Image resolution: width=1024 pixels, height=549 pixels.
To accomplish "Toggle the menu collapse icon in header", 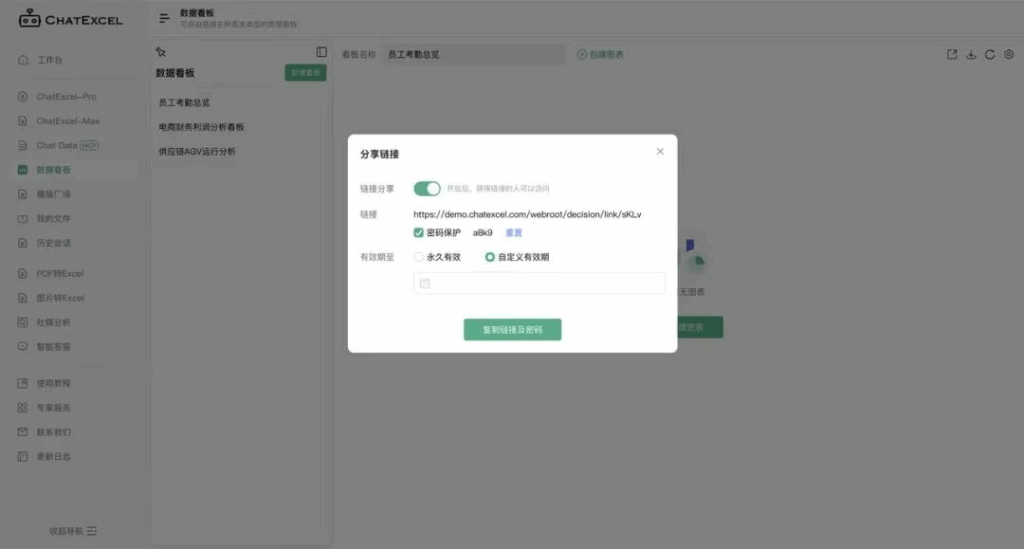I will pos(165,18).
